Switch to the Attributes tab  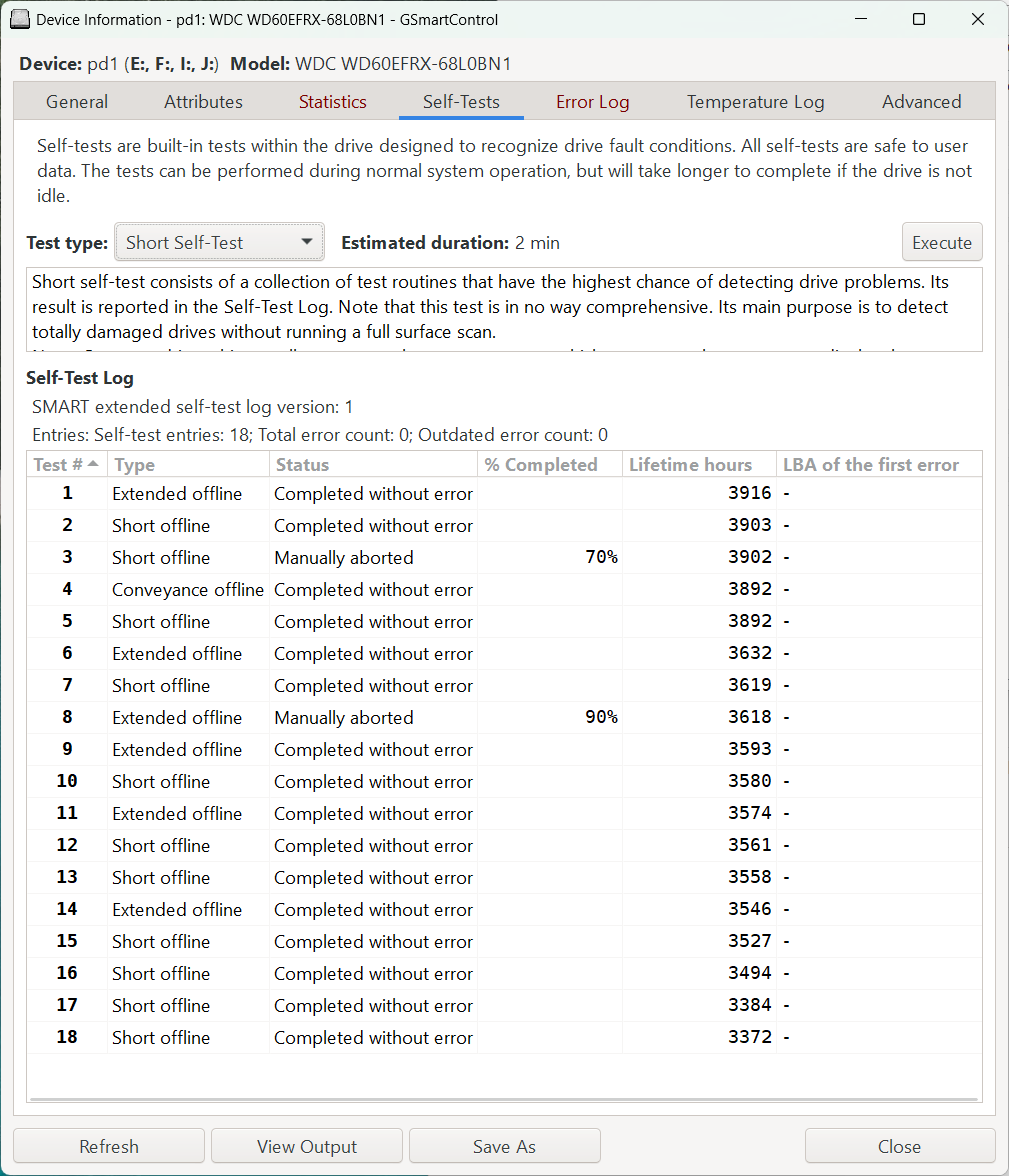tap(203, 101)
